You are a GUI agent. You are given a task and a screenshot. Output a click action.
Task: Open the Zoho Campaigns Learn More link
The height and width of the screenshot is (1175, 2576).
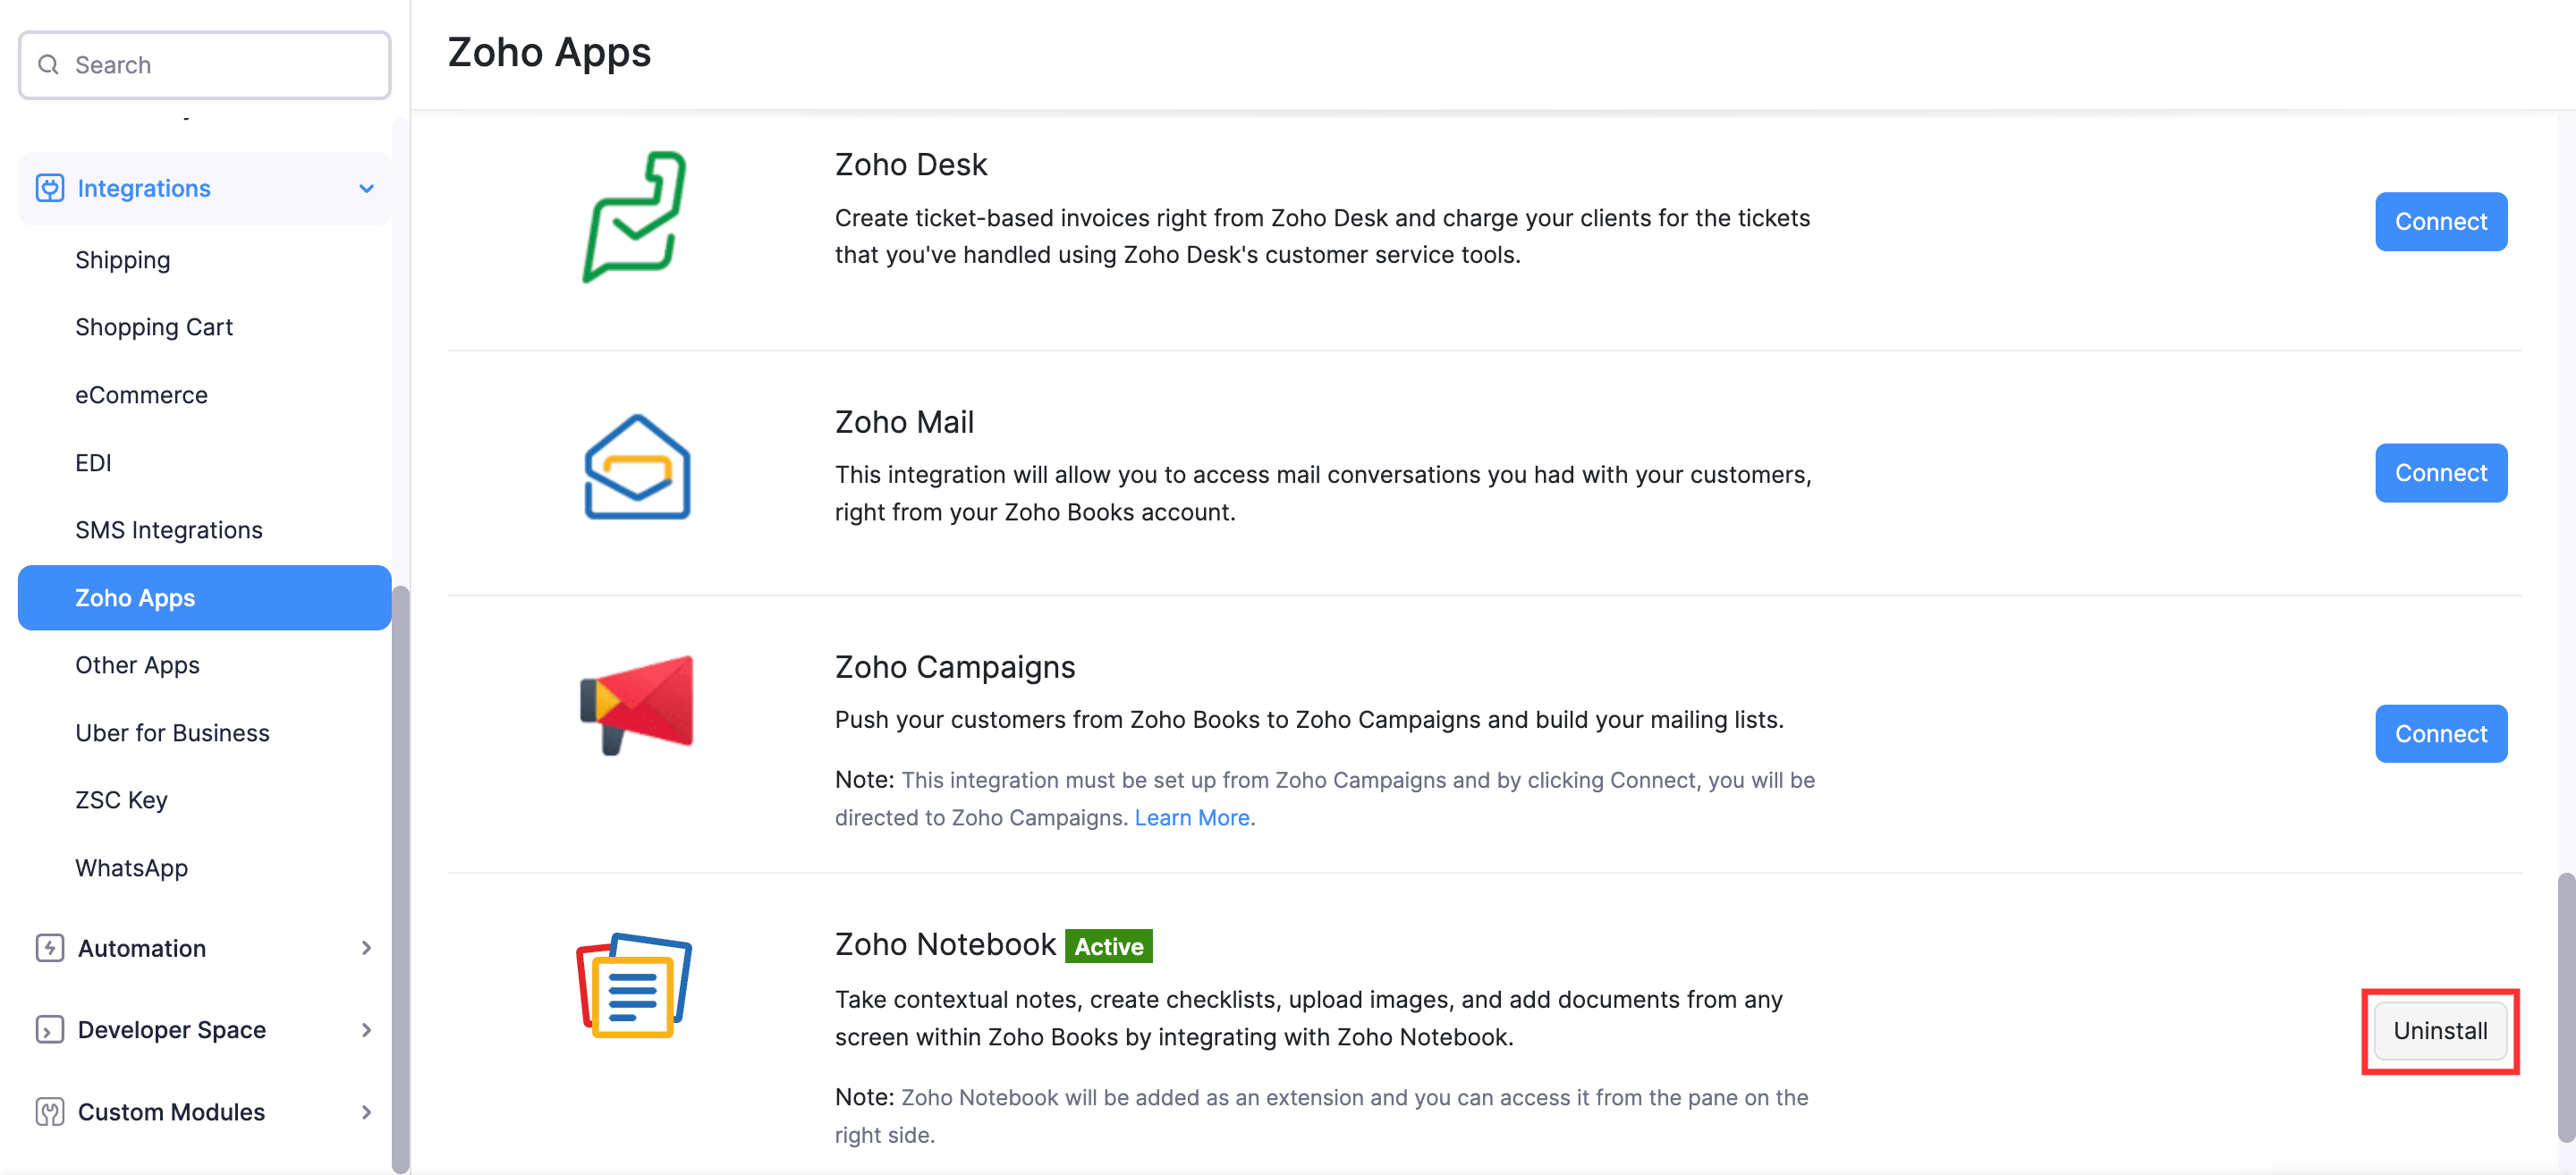[1192, 817]
